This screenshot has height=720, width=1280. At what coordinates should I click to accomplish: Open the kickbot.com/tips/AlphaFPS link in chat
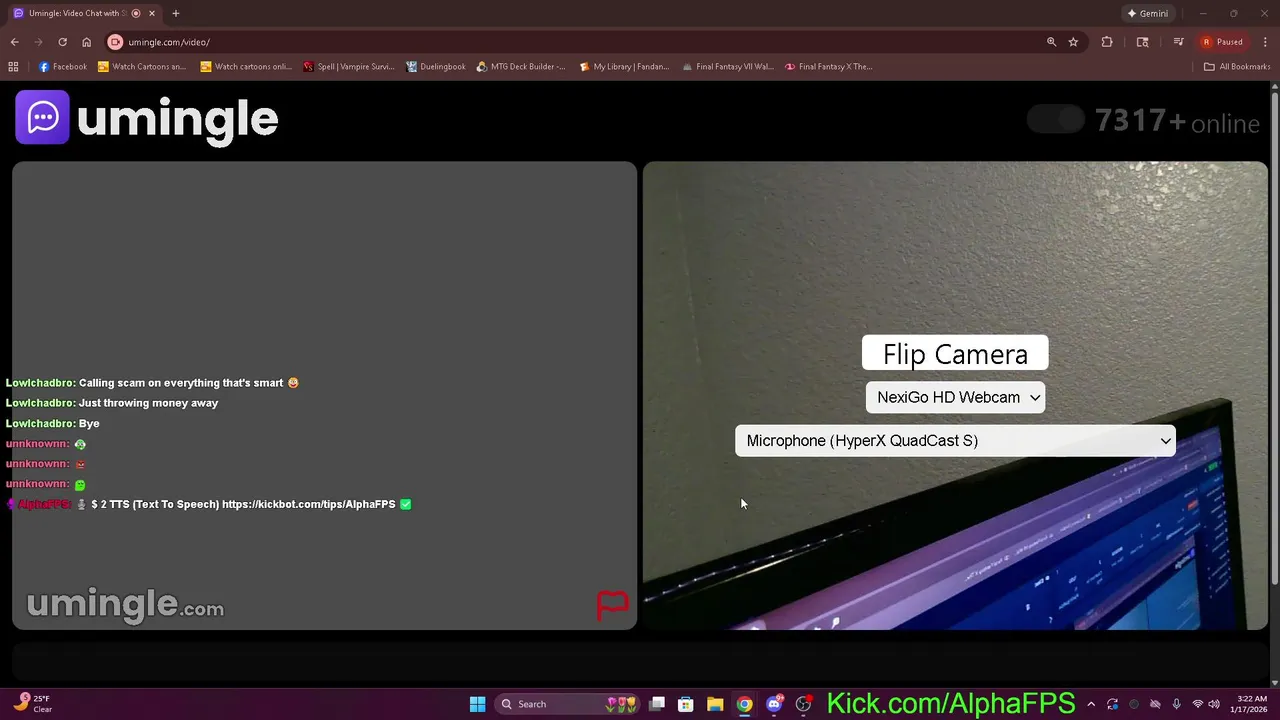point(308,504)
